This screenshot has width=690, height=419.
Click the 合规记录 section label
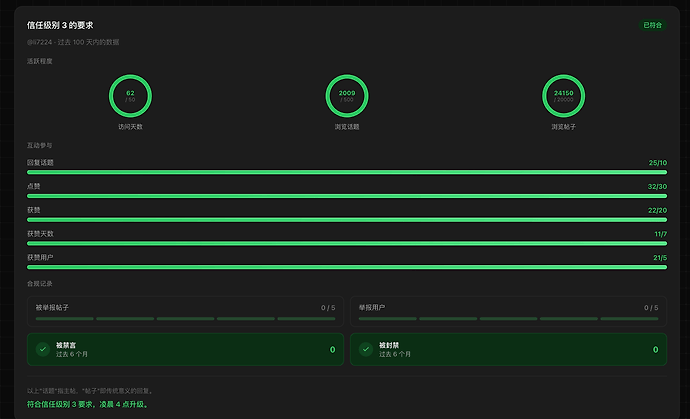40,284
